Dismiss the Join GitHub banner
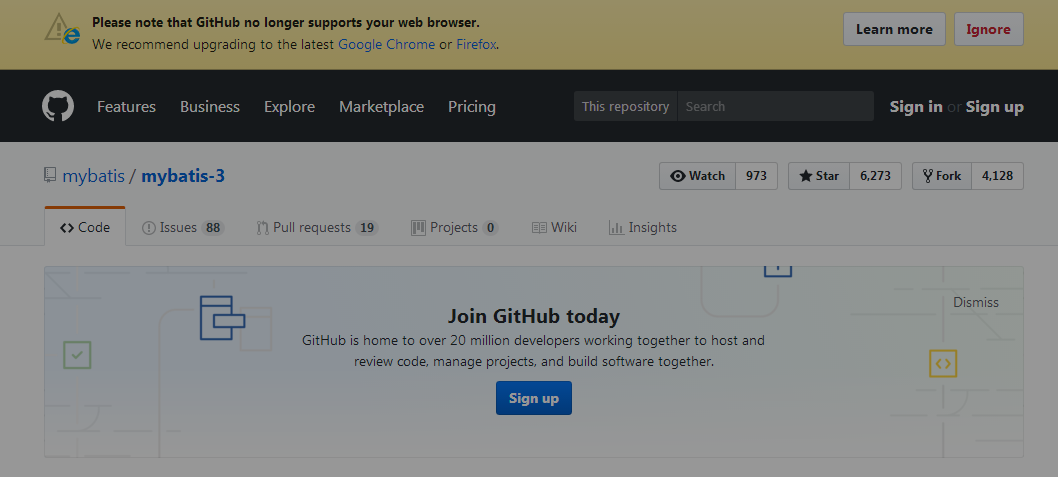 tap(975, 302)
